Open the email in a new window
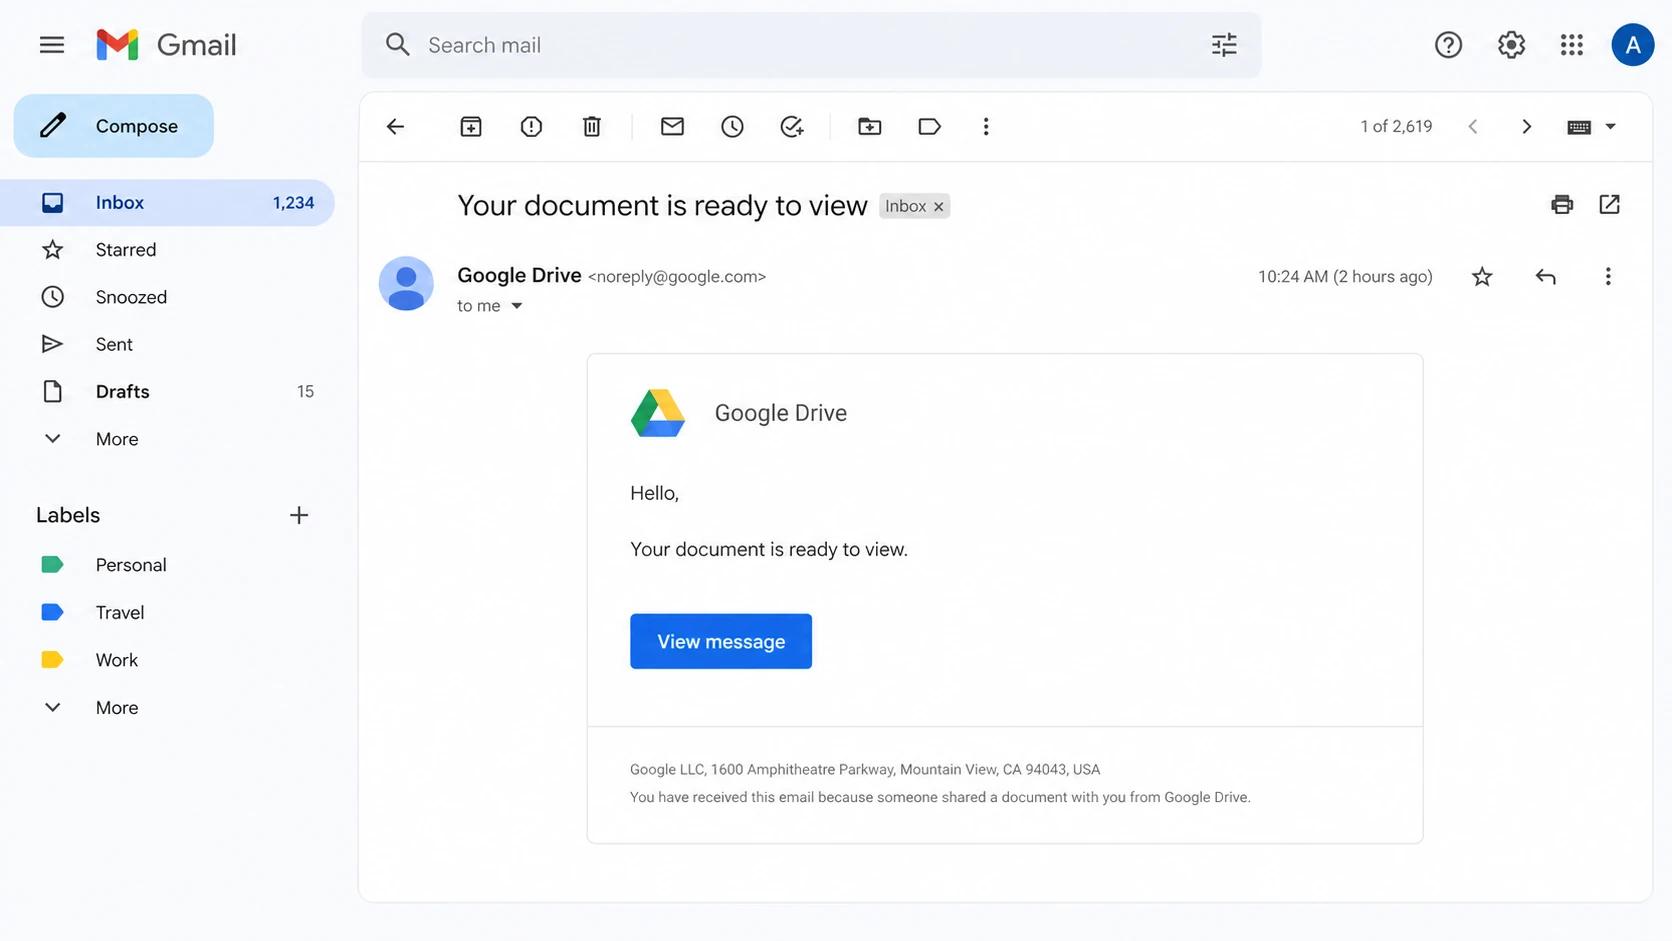The height and width of the screenshot is (941, 1672). click(x=1609, y=204)
